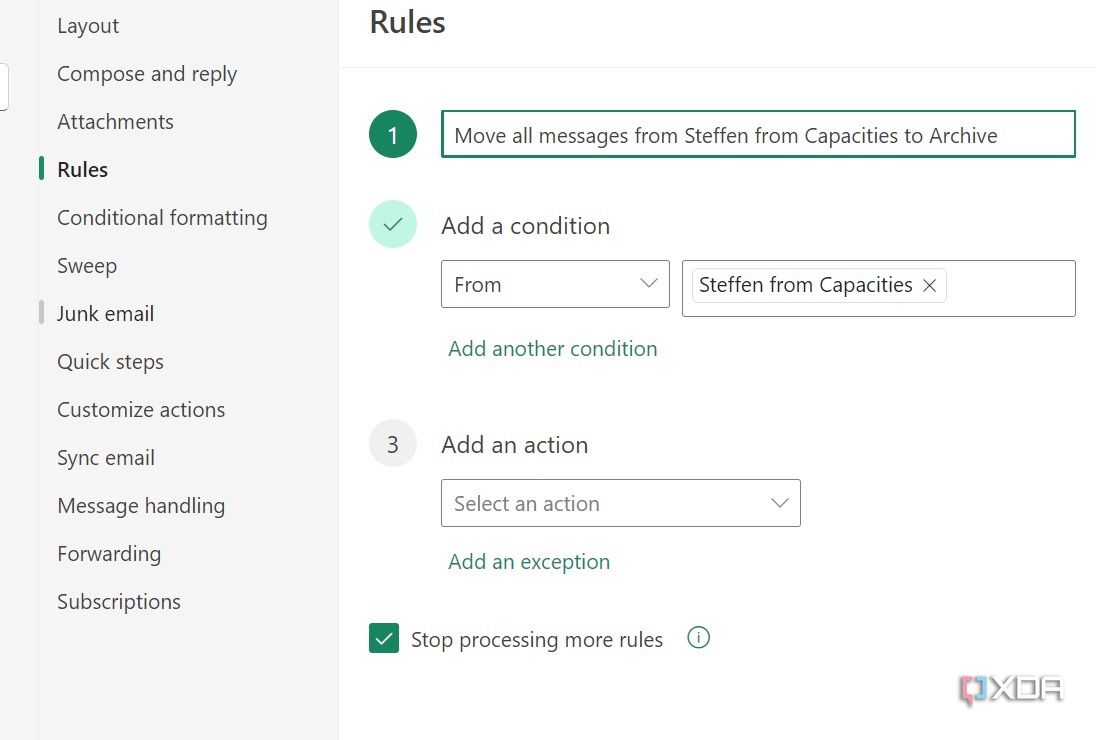The height and width of the screenshot is (740, 1096).
Task: Click the info icon beside Stop processing more rules
Action: 698,638
